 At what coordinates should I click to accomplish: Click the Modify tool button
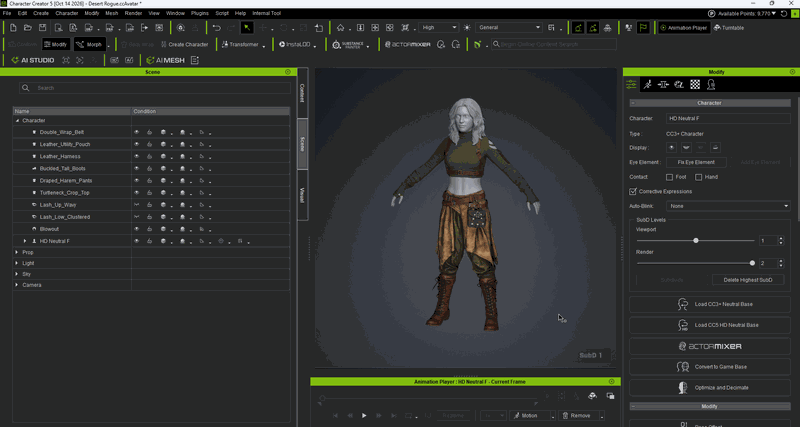pos(56,44)
